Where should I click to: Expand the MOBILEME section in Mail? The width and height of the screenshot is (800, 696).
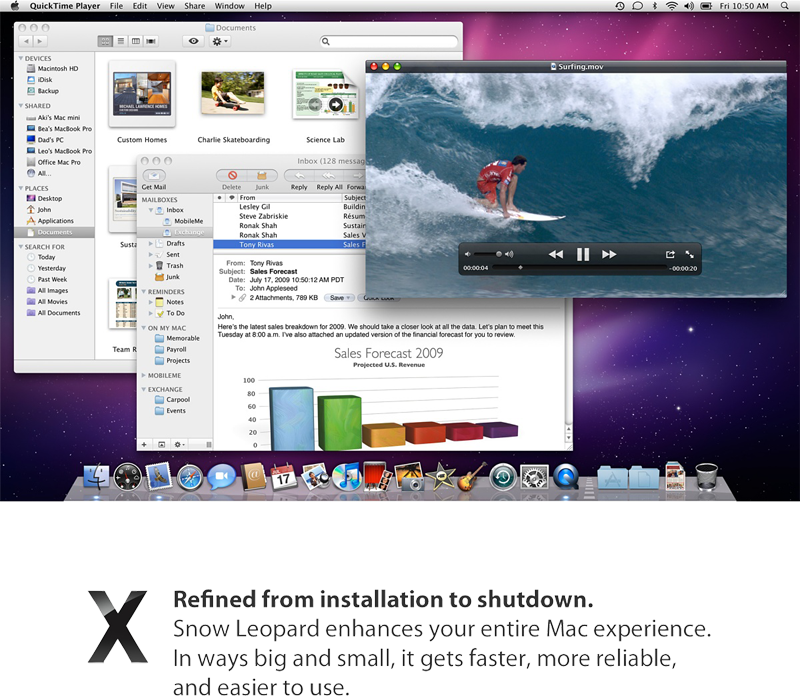point(144,375)
